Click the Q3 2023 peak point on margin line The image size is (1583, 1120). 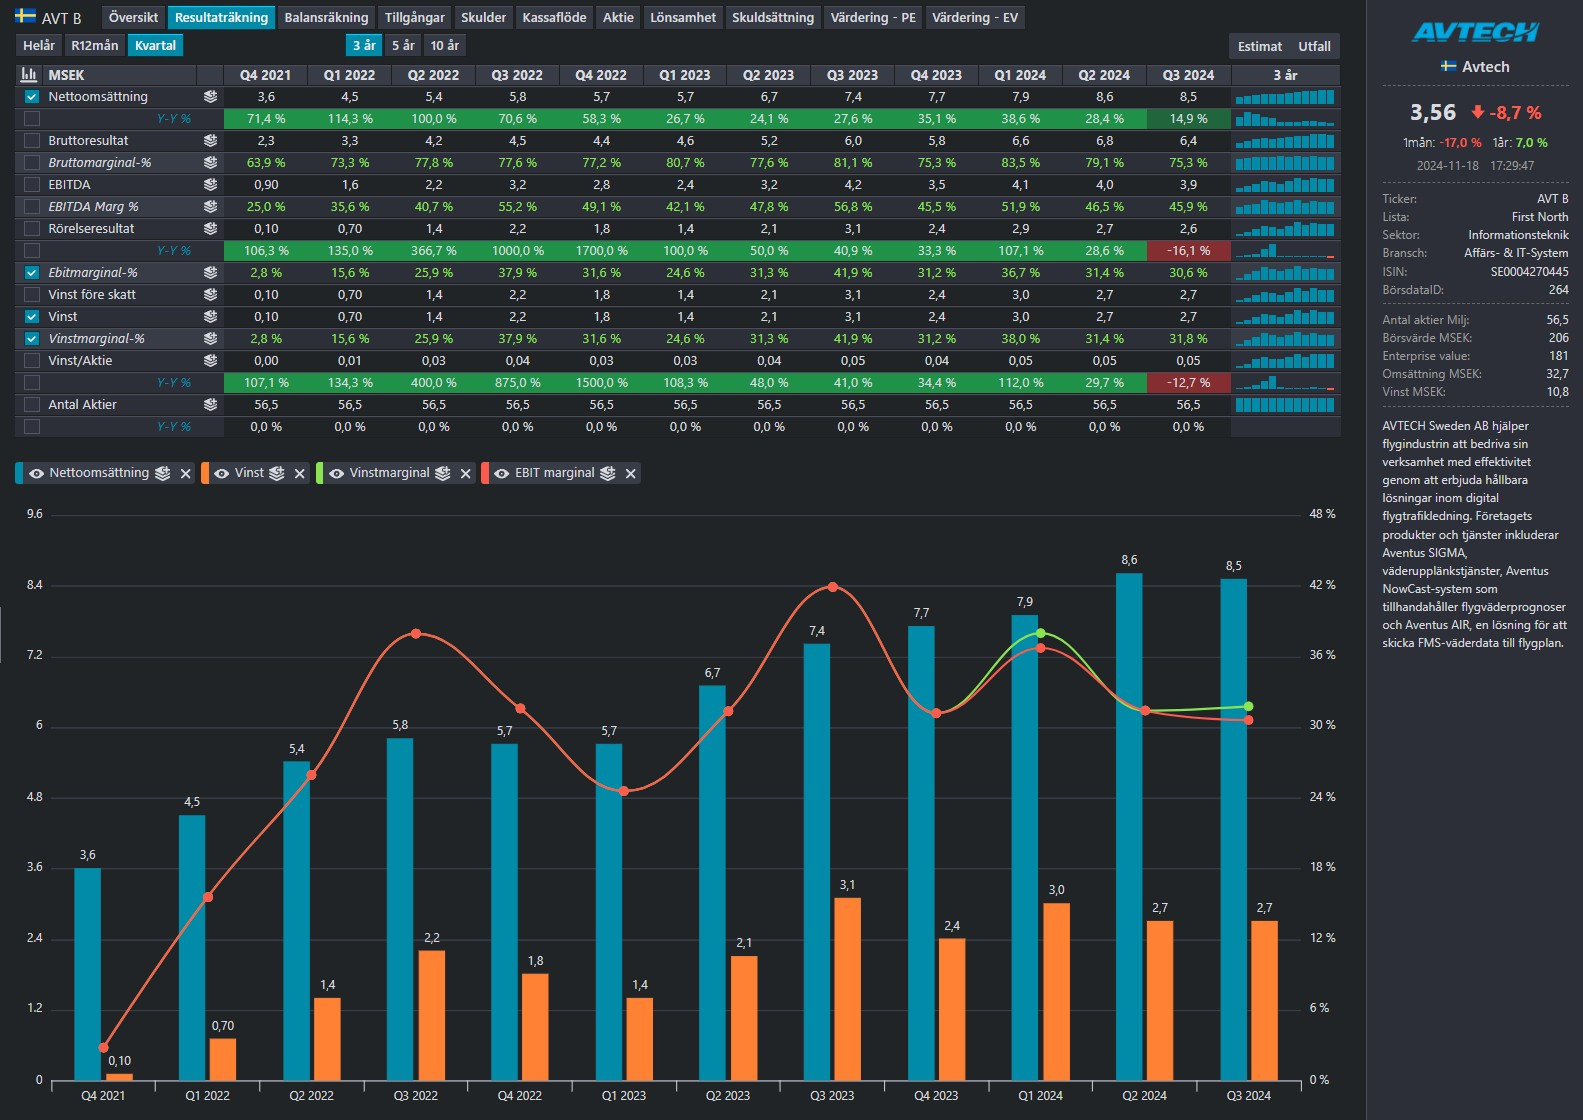click(833, 587)
